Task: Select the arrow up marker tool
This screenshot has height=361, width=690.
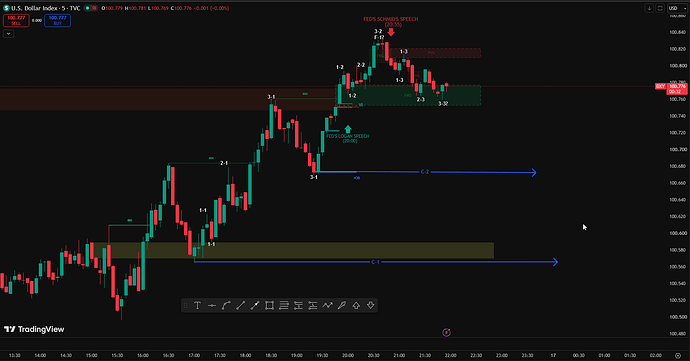Action: coord(356,305)
